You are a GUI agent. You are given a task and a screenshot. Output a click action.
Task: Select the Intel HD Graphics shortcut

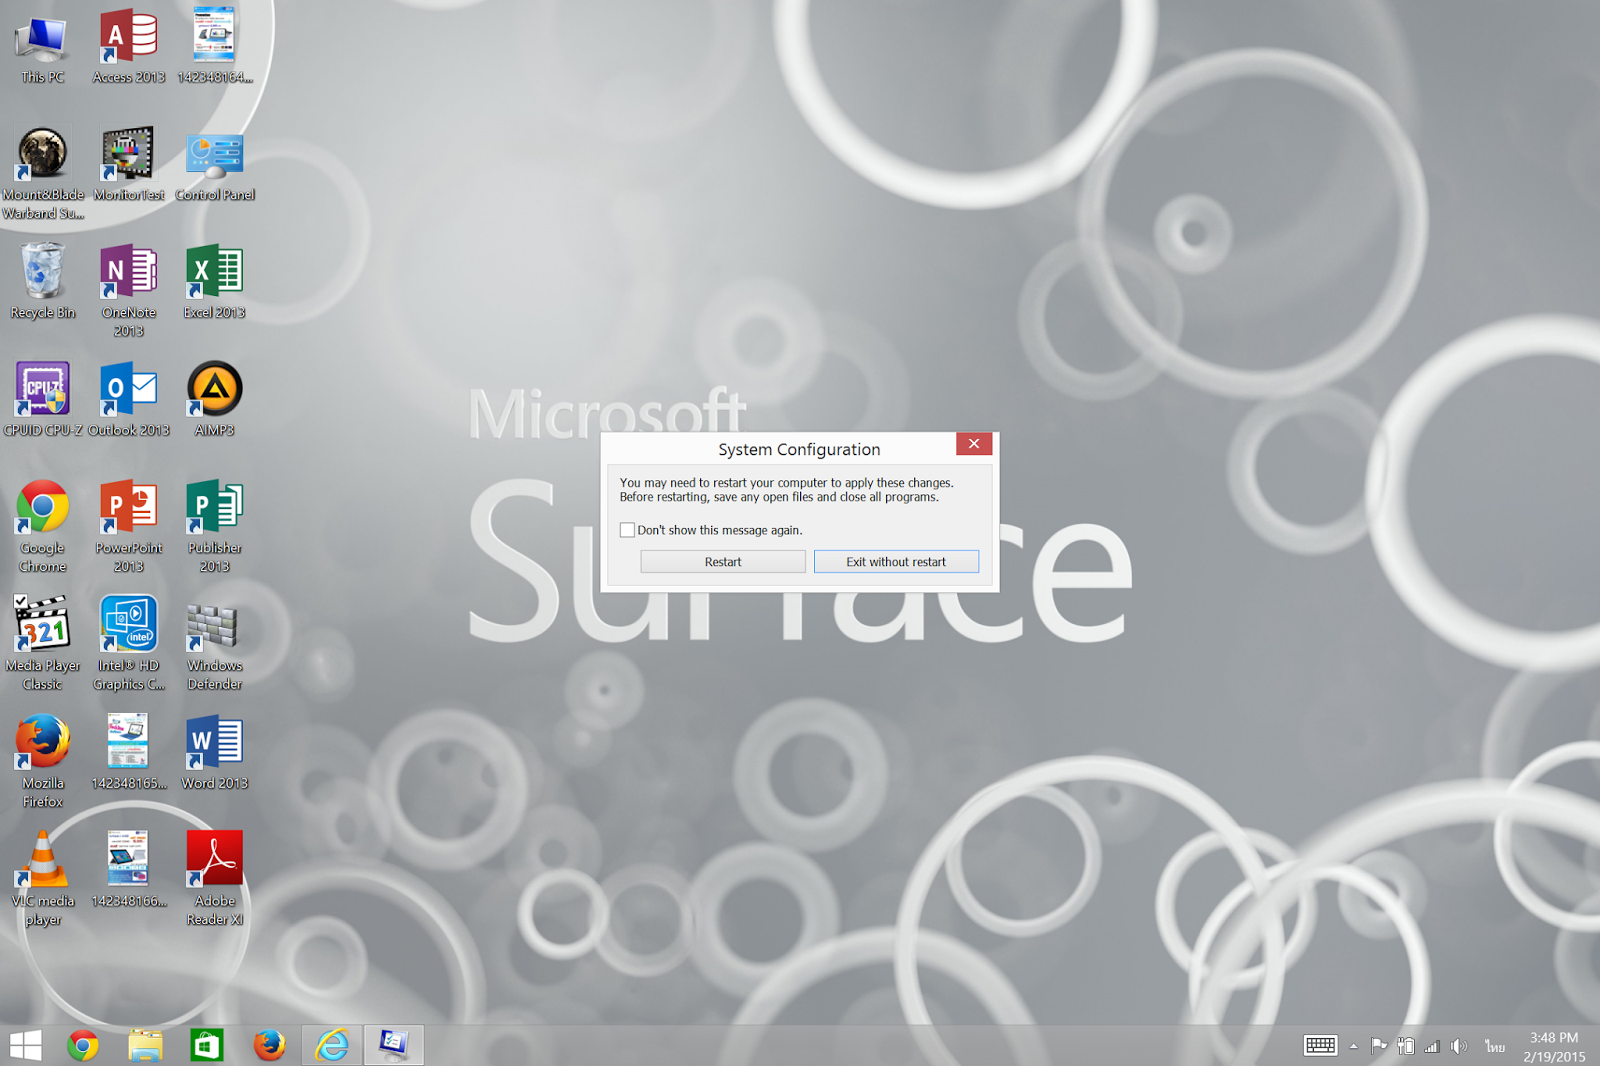[129, 645]
